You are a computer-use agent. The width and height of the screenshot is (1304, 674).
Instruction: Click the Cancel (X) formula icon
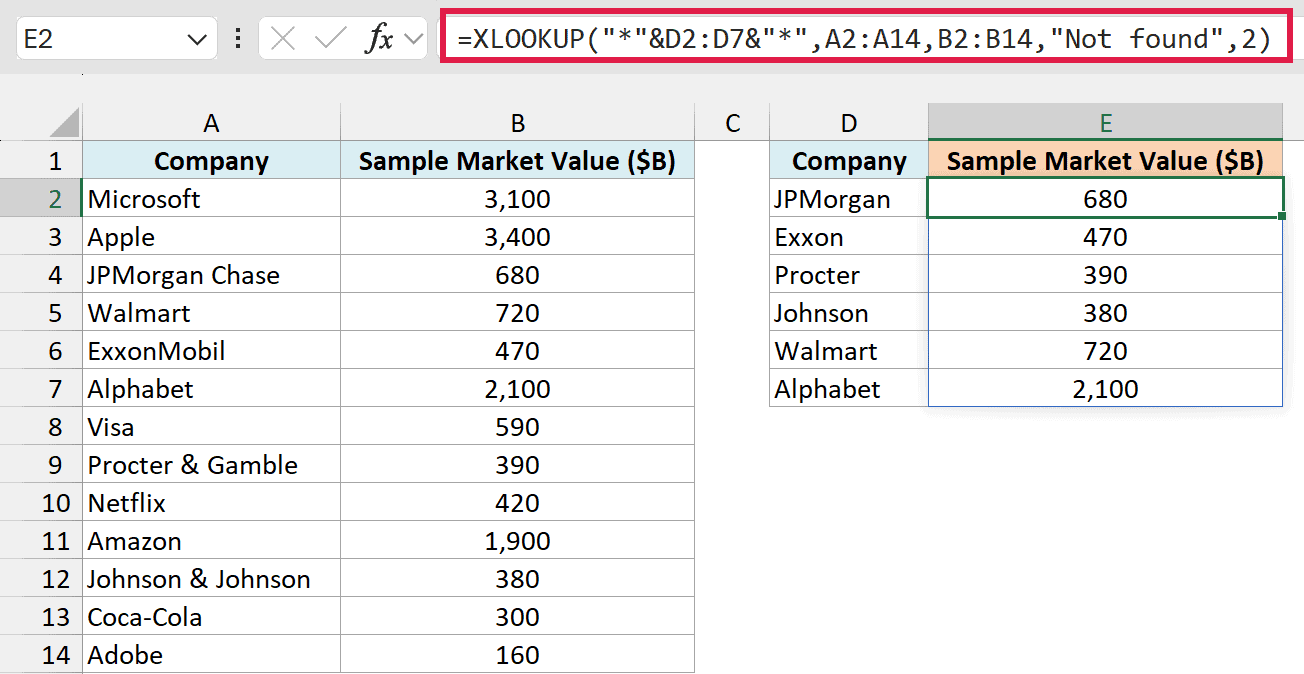(x=284, y=39)
